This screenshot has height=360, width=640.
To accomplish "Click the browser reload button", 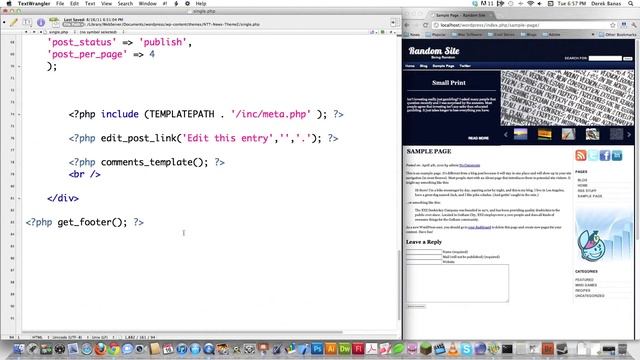I will (x=426, y=25).
